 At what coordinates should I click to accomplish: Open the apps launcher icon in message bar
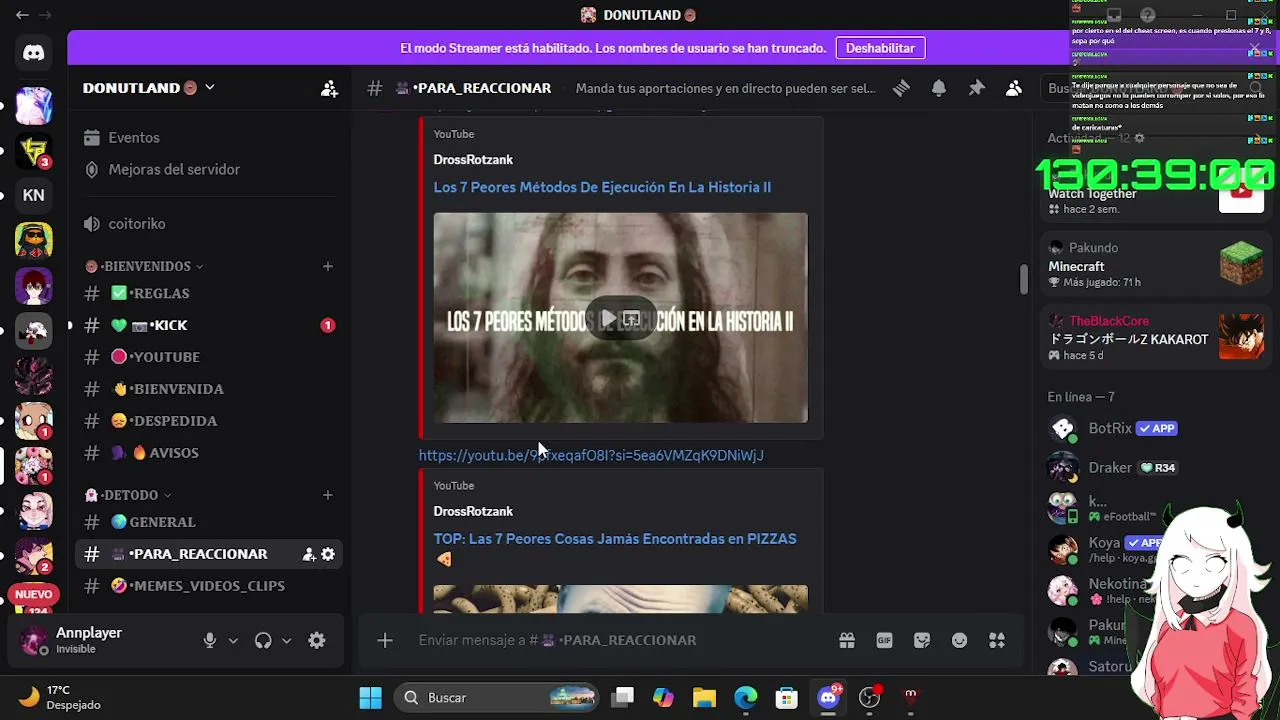(997, 640)
